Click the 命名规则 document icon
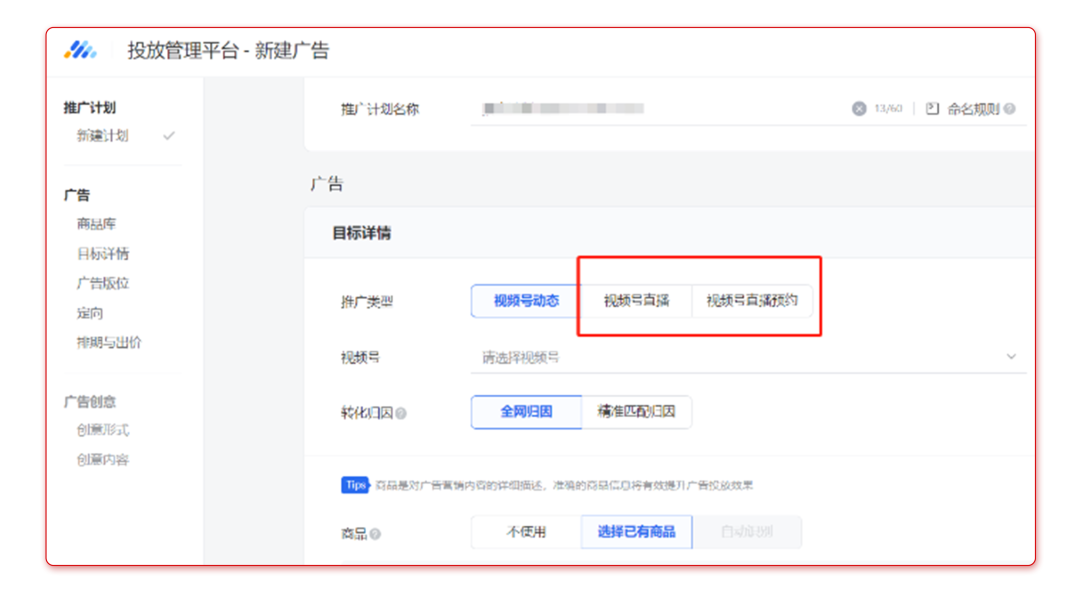This screenshot has height=596, width=1080. (932, 109)
